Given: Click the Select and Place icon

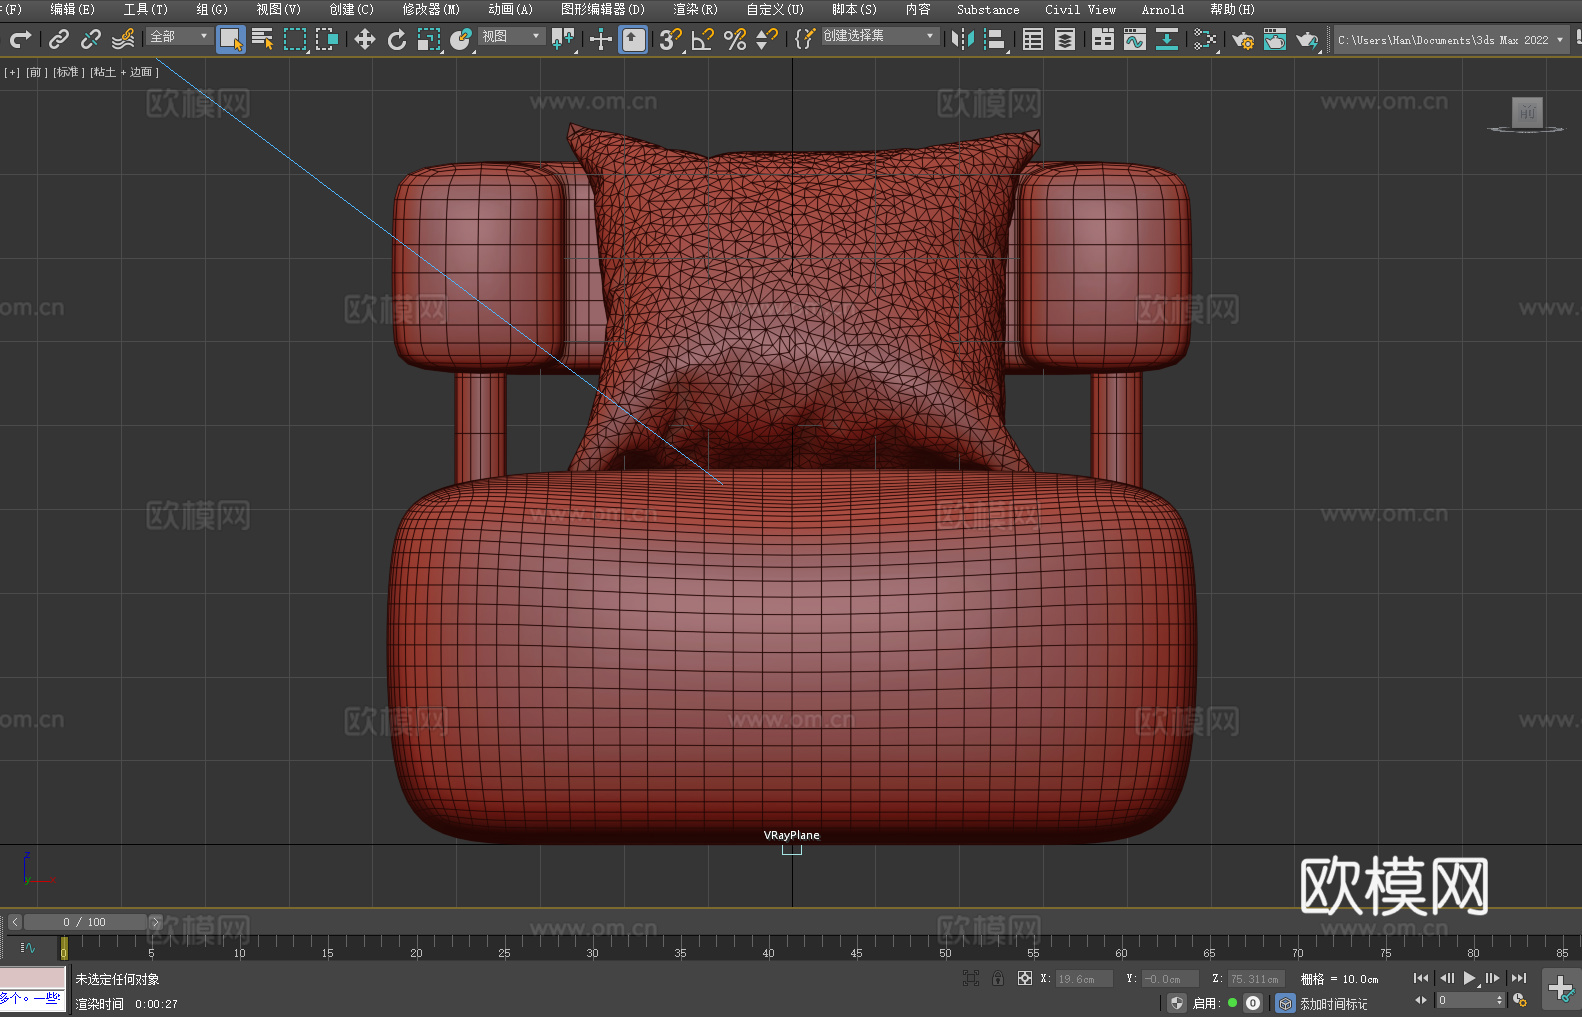Looking at the screenshot, I should pos(461,39).
